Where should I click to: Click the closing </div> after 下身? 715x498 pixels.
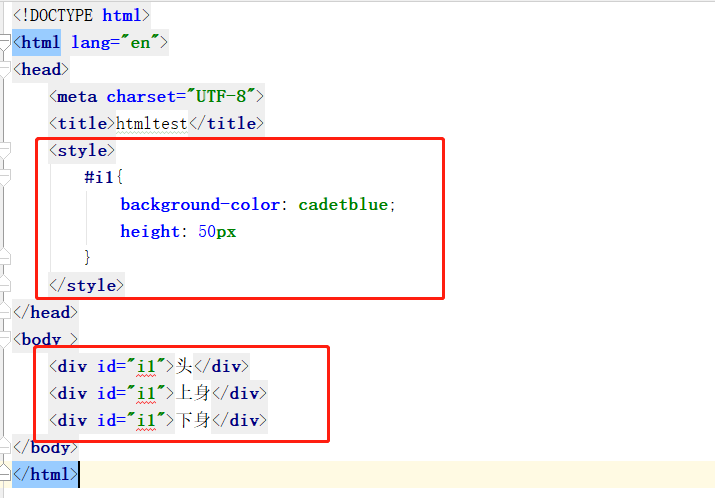coord(239,420)
